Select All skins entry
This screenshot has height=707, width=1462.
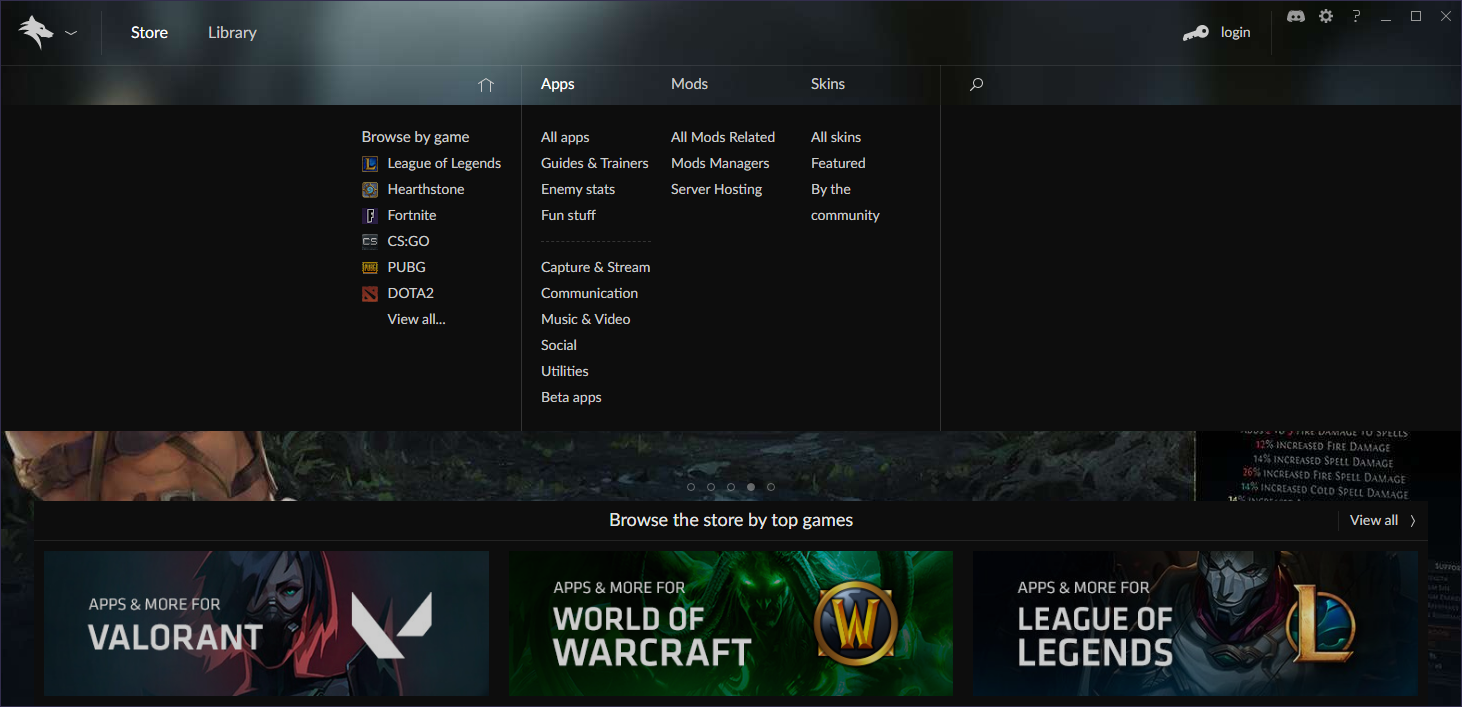pos(836,137)
